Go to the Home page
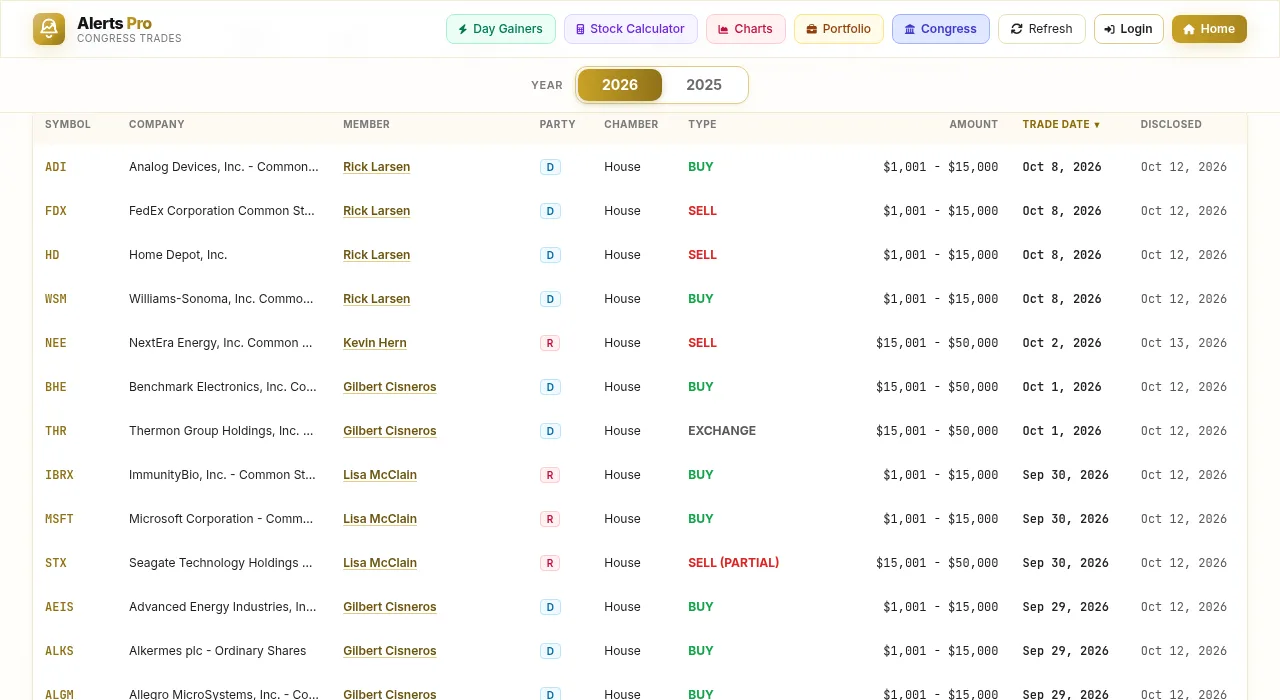The width and height of the screenshot is (1280, 700). pos(1209,29)
